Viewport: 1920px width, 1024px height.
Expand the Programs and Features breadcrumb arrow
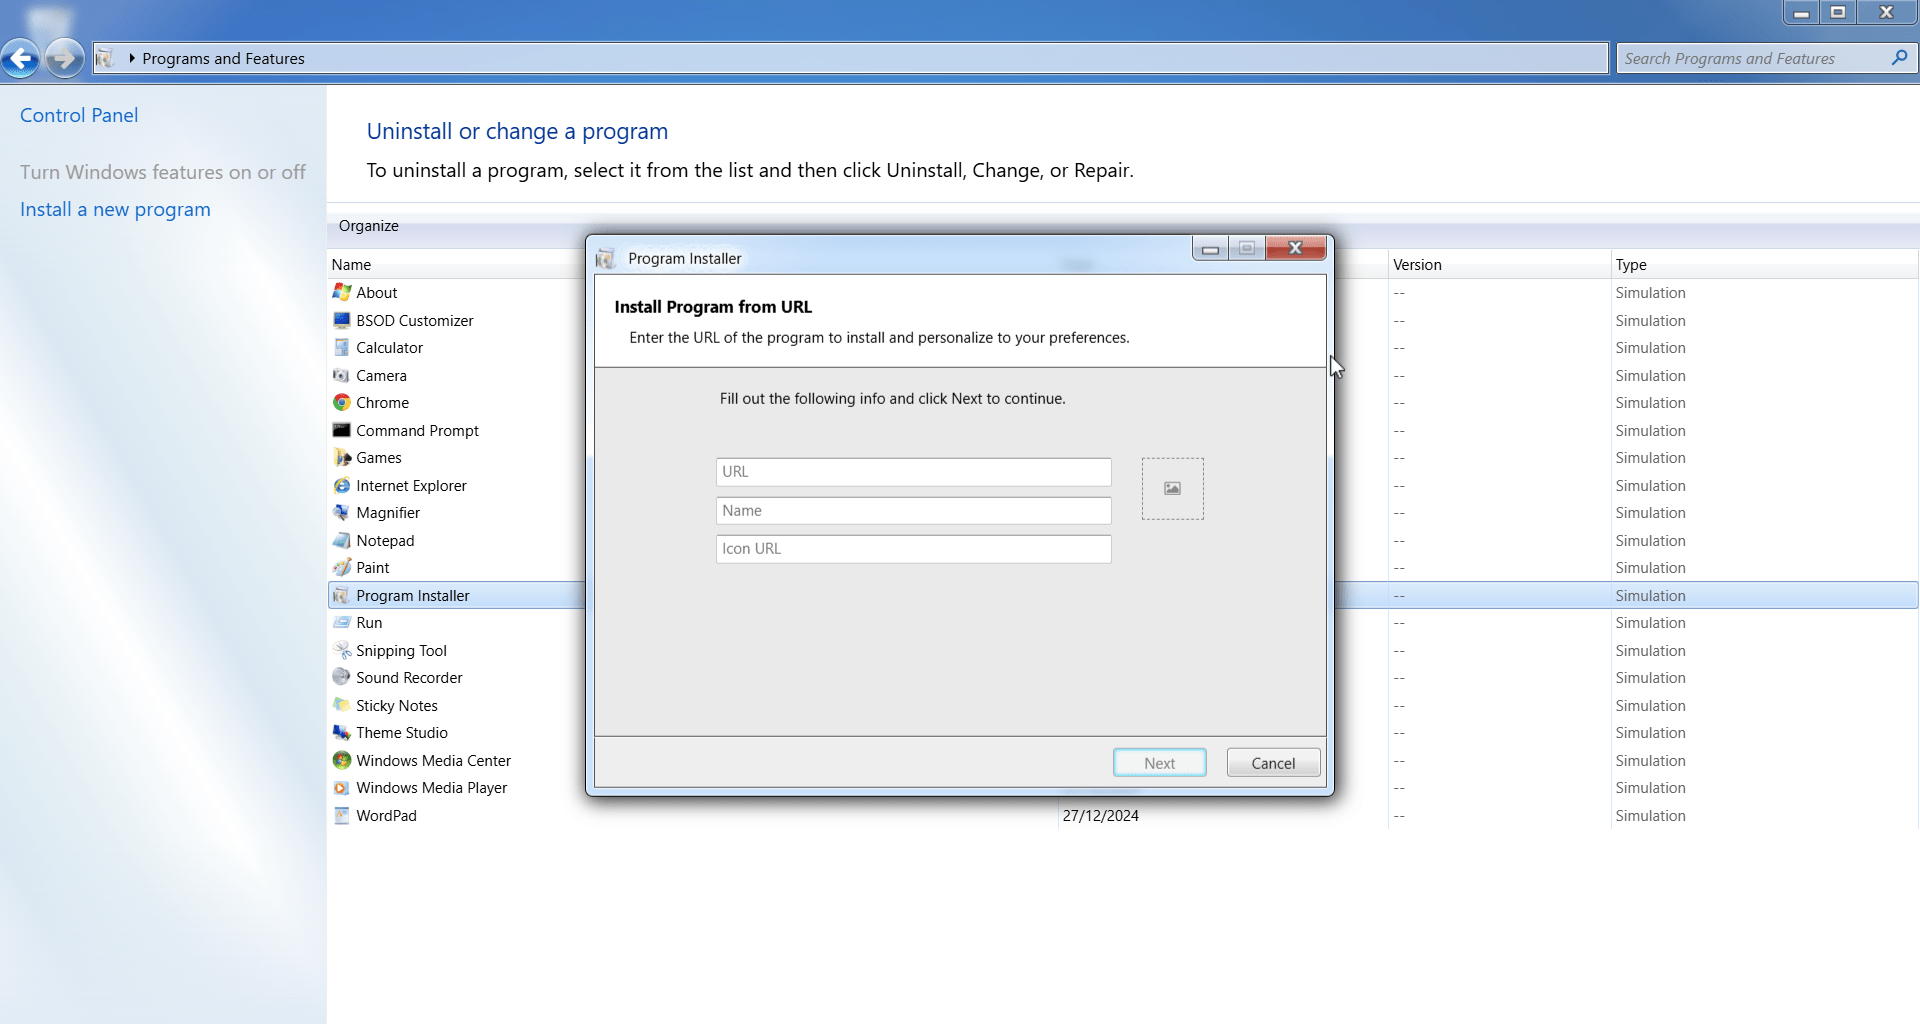coord(131,59)
